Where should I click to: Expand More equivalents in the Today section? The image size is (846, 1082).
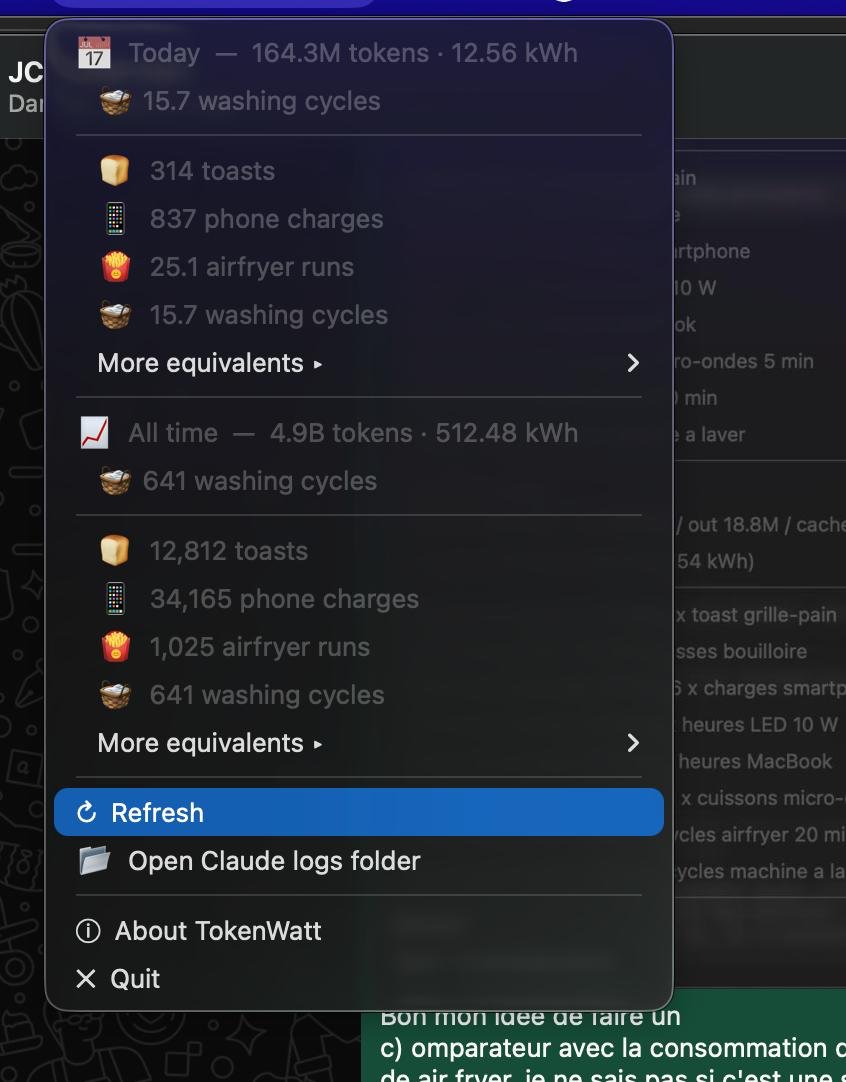(x=359, y=363)
